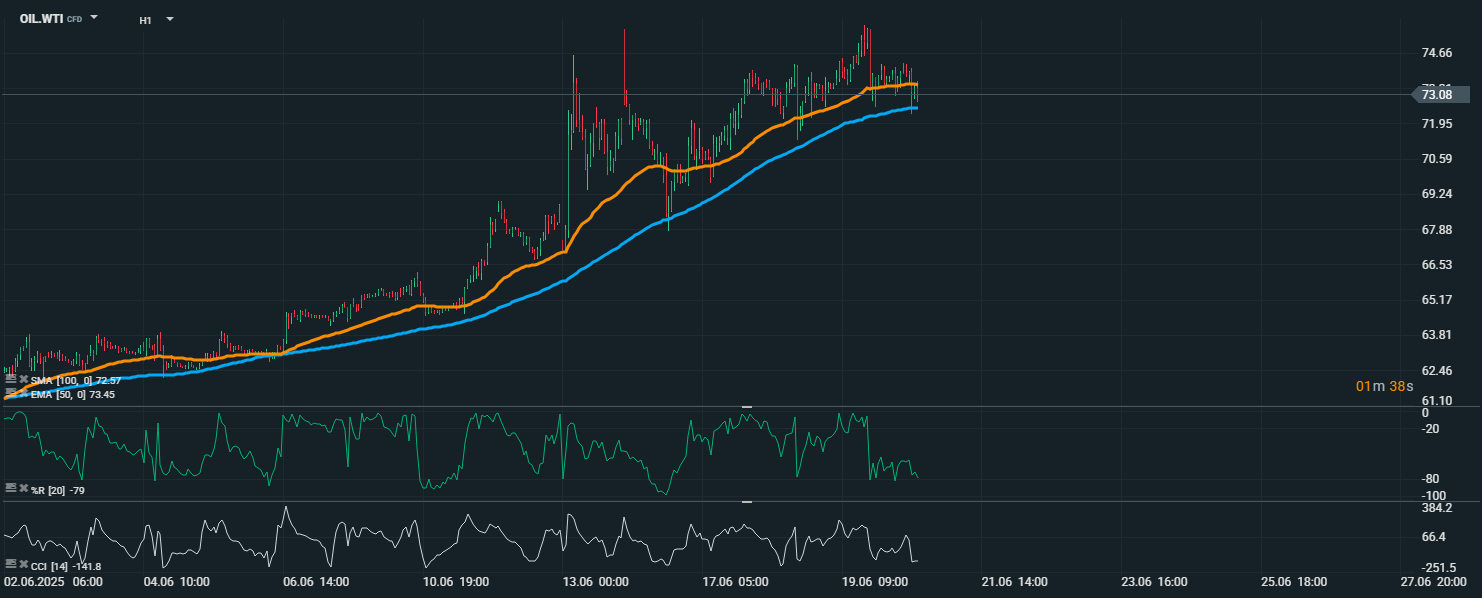Click price axis value 63.81
1482x598 pixels.
coord(1436,335)
